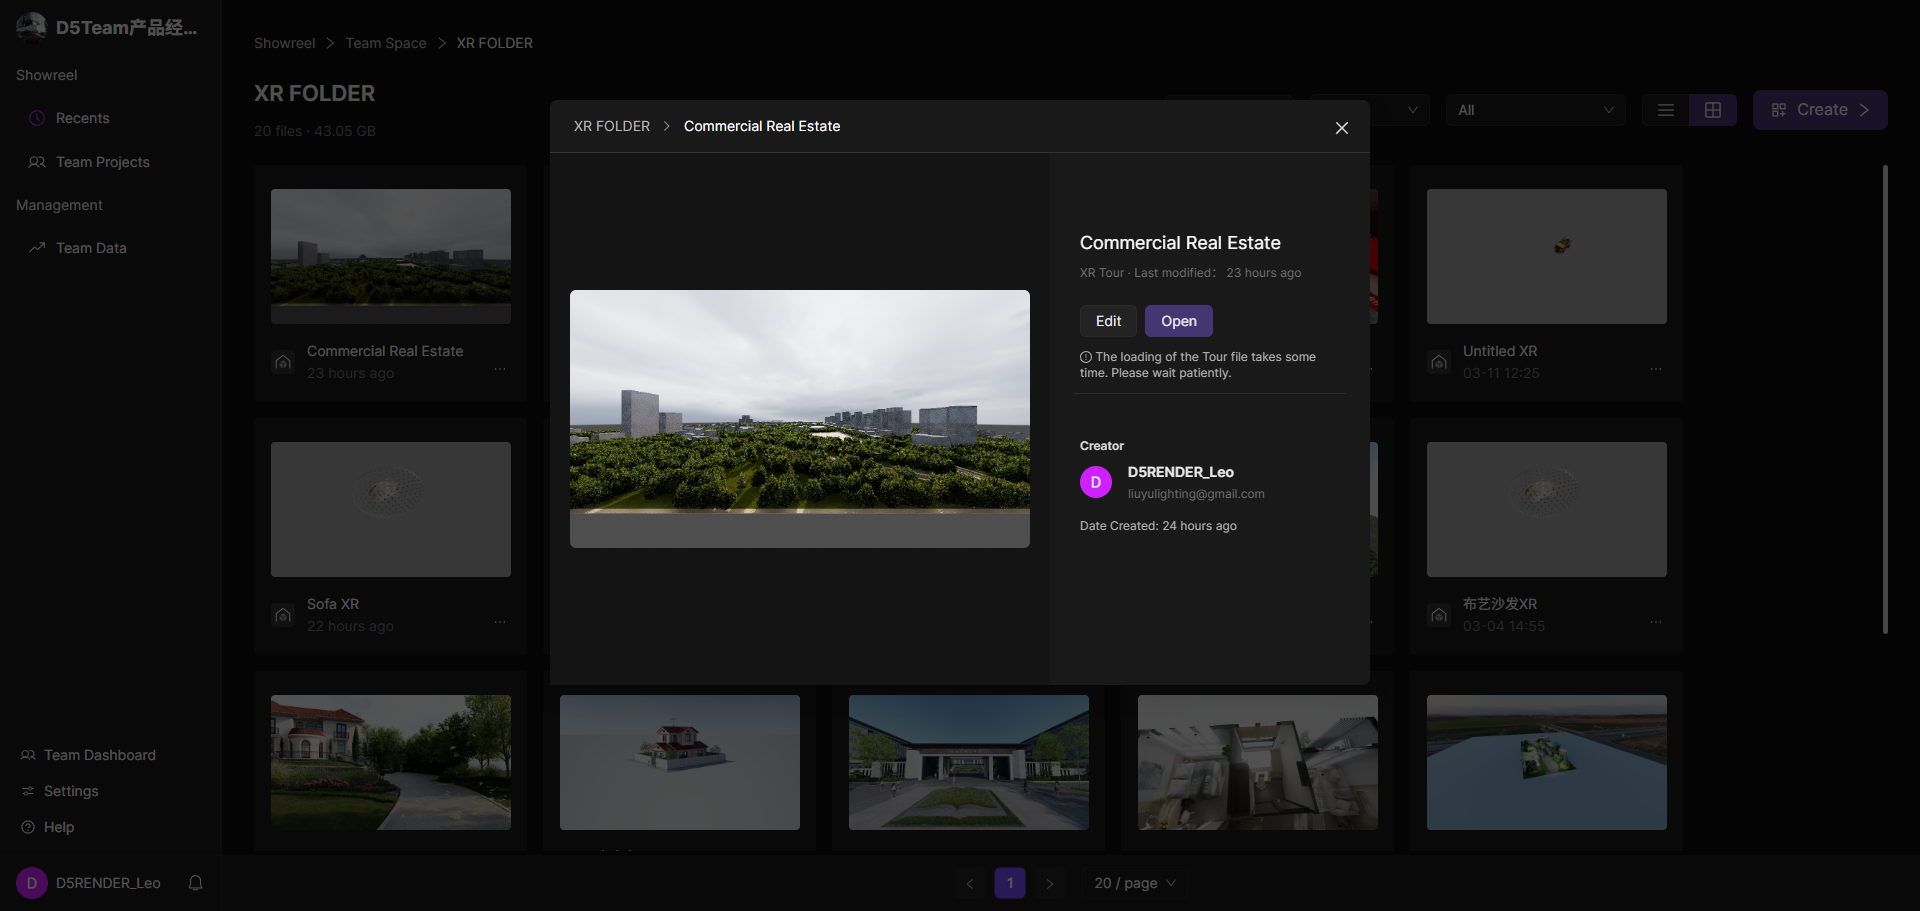Click the building entrance plaza thumbnail
The height and width of the screenshot is (911, 1920).
coord(969,762)
